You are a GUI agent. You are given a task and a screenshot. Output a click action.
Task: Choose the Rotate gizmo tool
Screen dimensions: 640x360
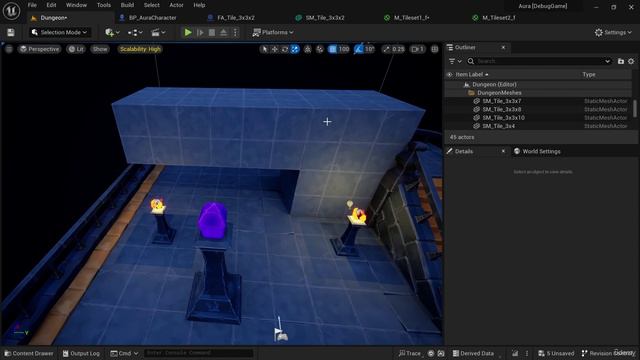click(x=285, y=49)
